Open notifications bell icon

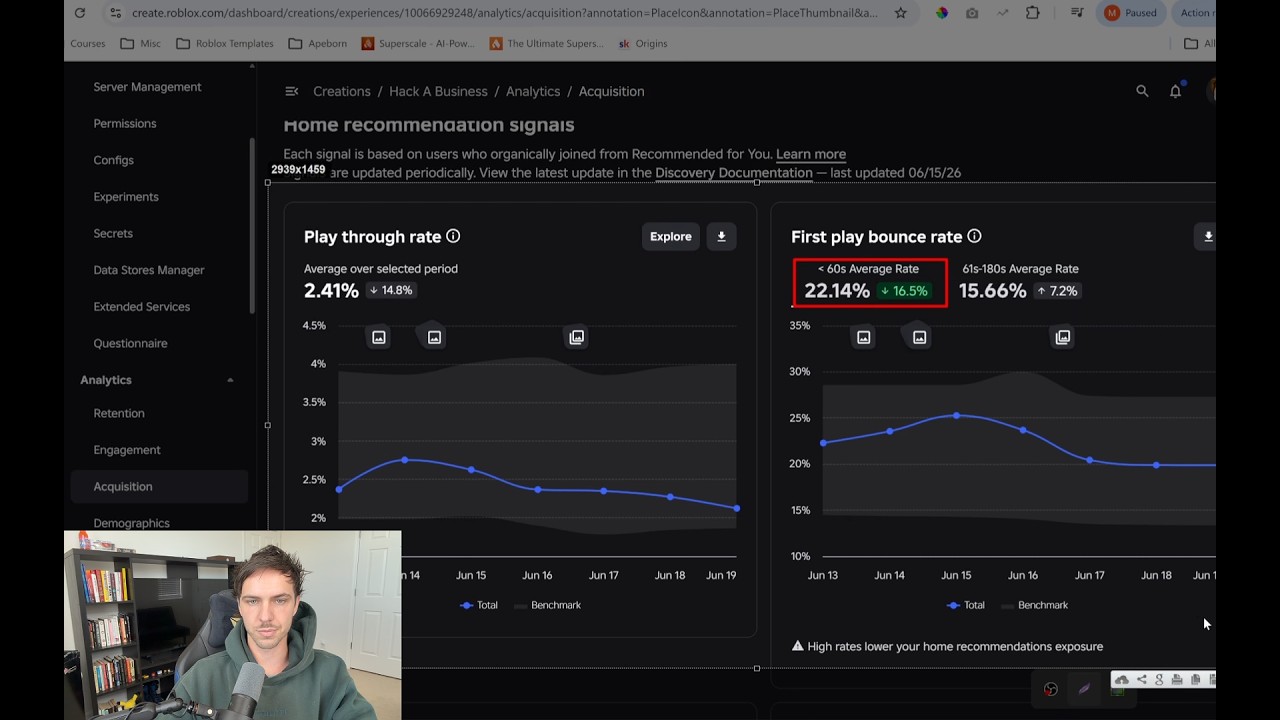[1176, 91]
